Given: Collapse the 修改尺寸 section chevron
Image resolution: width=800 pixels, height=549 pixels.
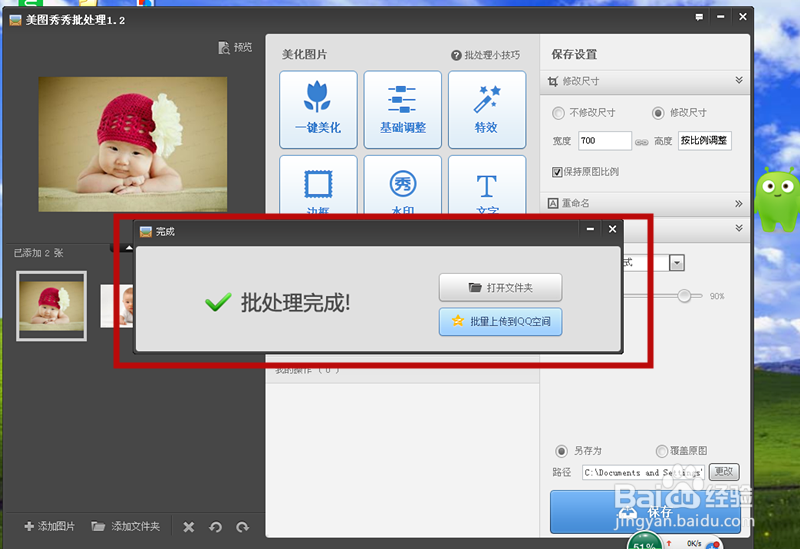Looking at the screenshot, I should click(739, 80).
